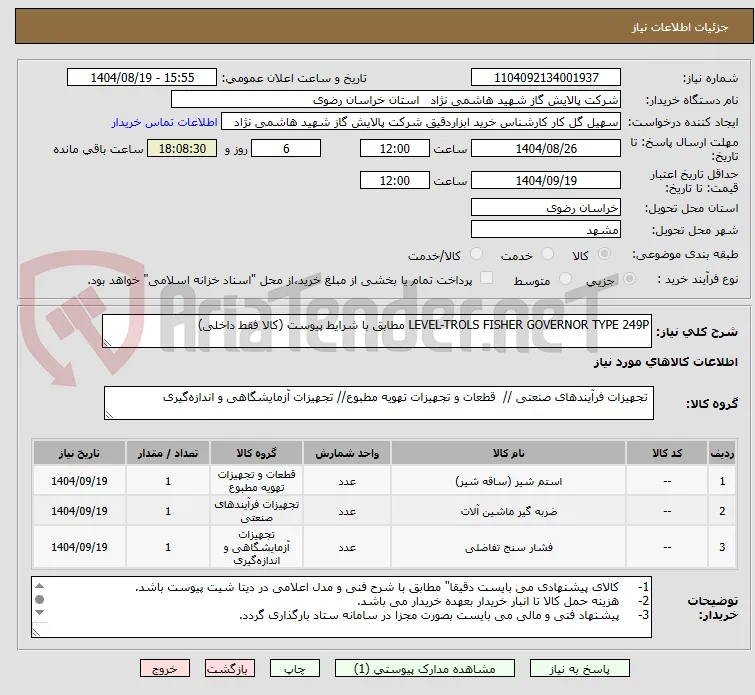Click the buyer notes scroll up arrow

39,586
